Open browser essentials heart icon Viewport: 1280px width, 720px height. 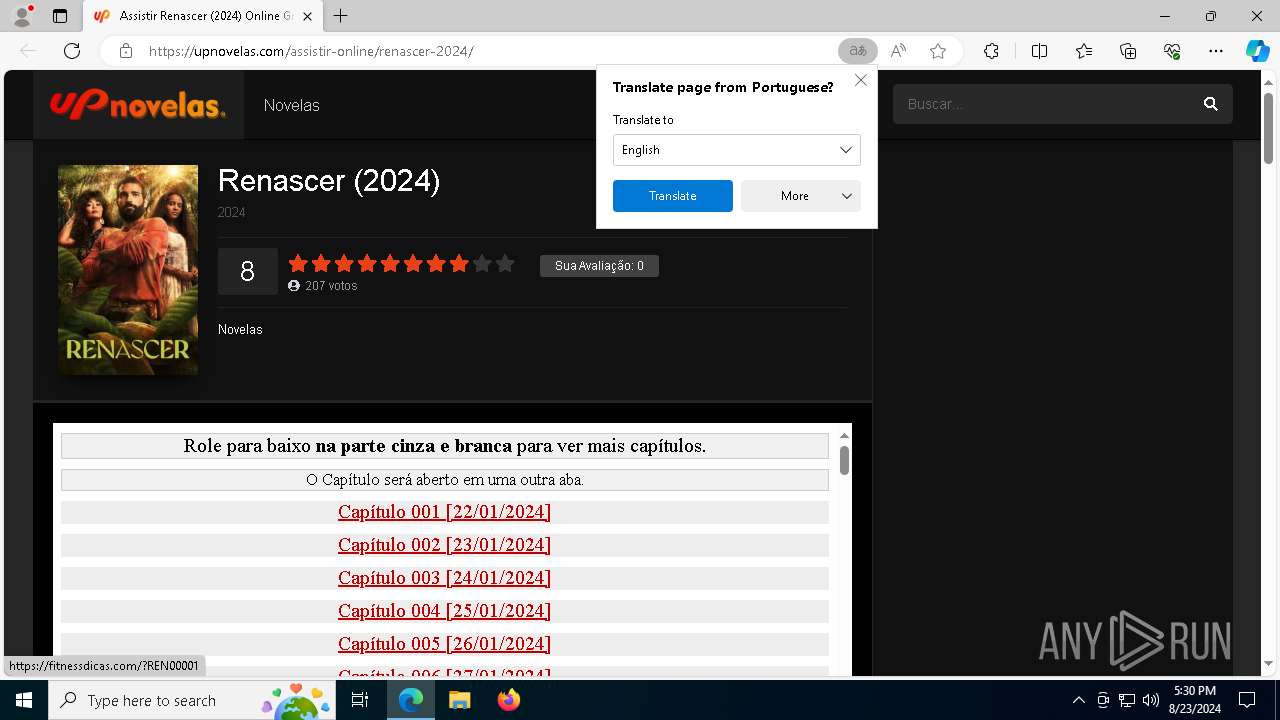click(1172, 51)
